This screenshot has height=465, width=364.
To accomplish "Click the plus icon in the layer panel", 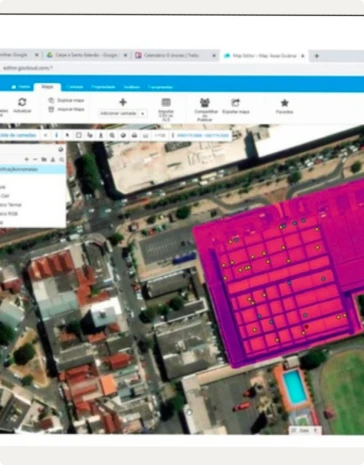I will (27, 159).
